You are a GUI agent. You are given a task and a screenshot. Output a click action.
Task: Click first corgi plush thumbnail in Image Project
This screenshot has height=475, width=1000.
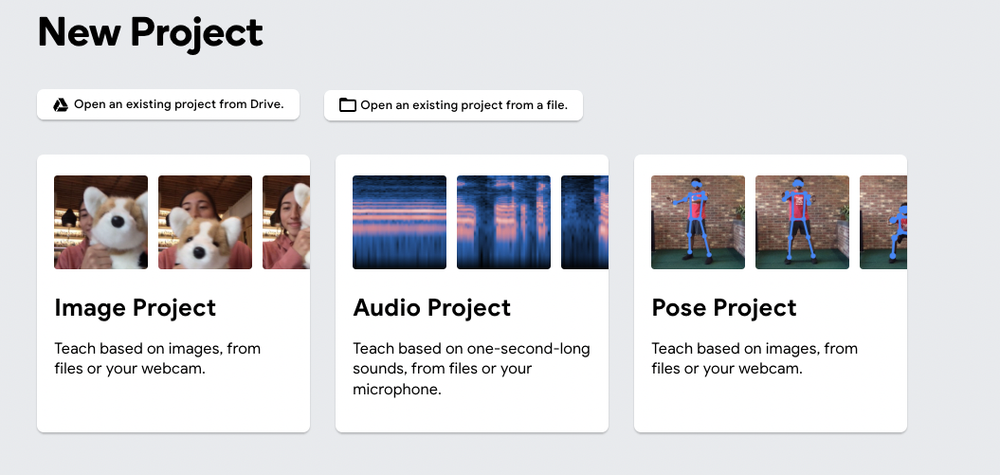pyautogui.click(x=101, y=222)
